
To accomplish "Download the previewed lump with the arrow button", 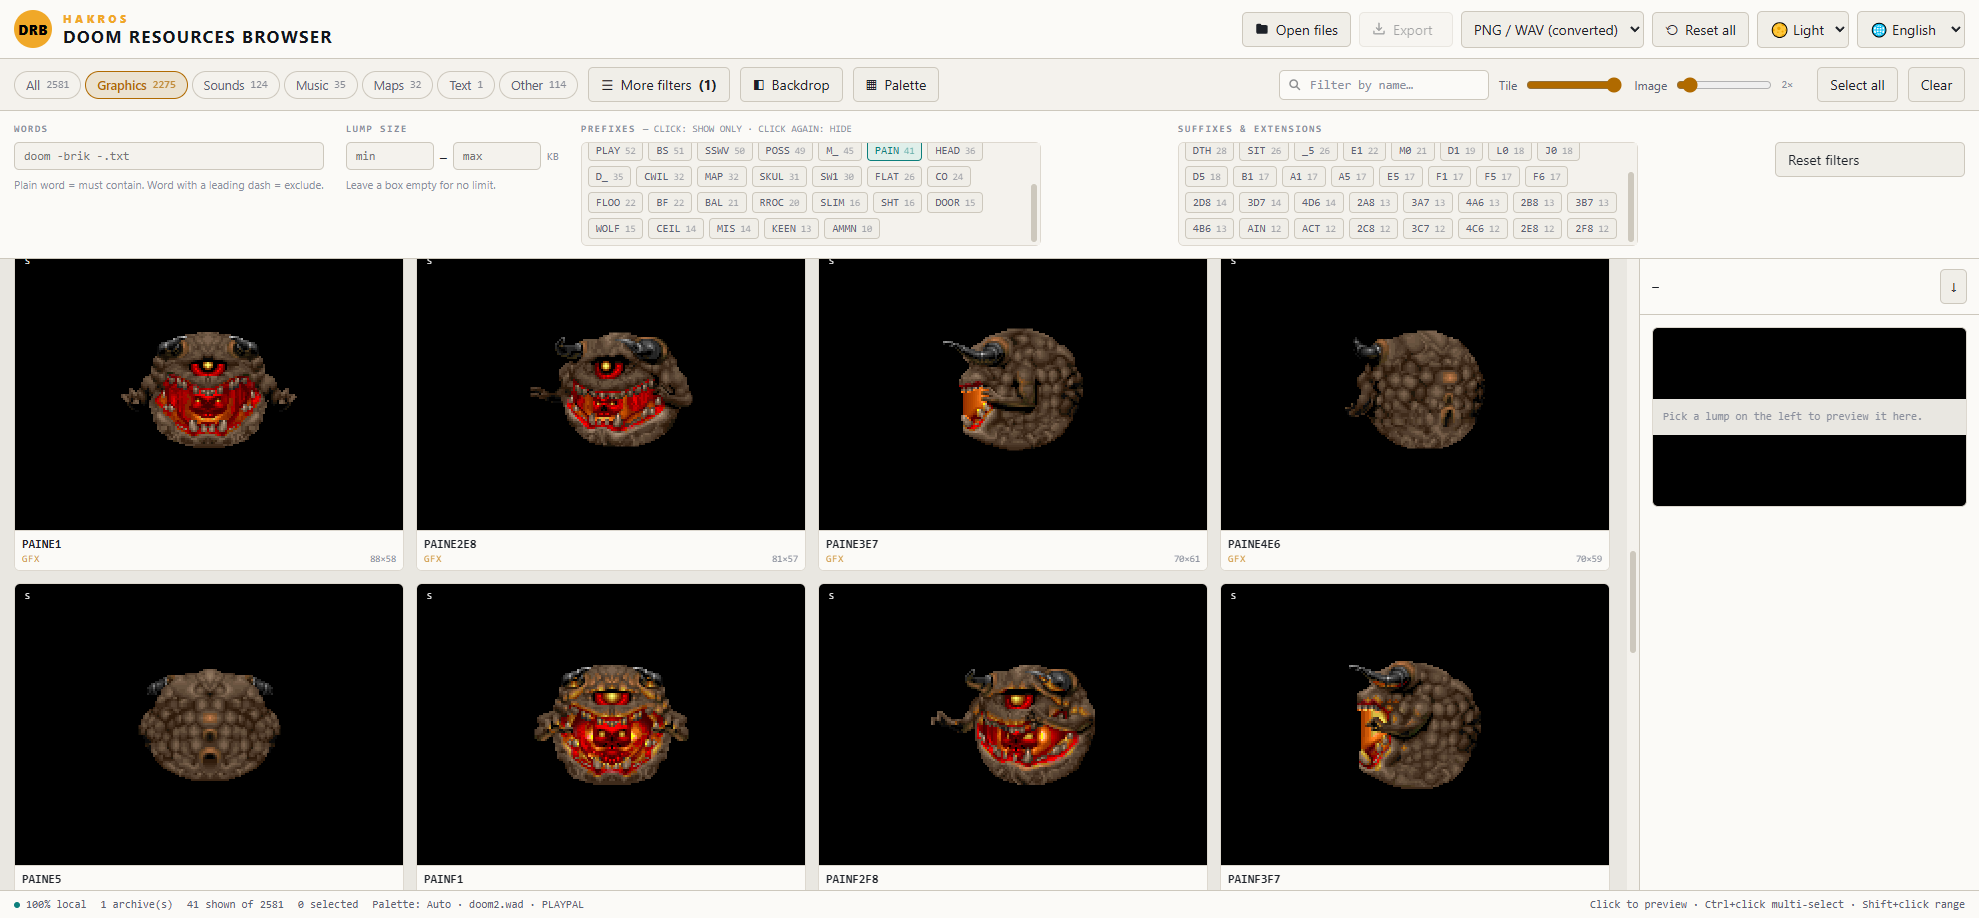I will (1953, 287).
